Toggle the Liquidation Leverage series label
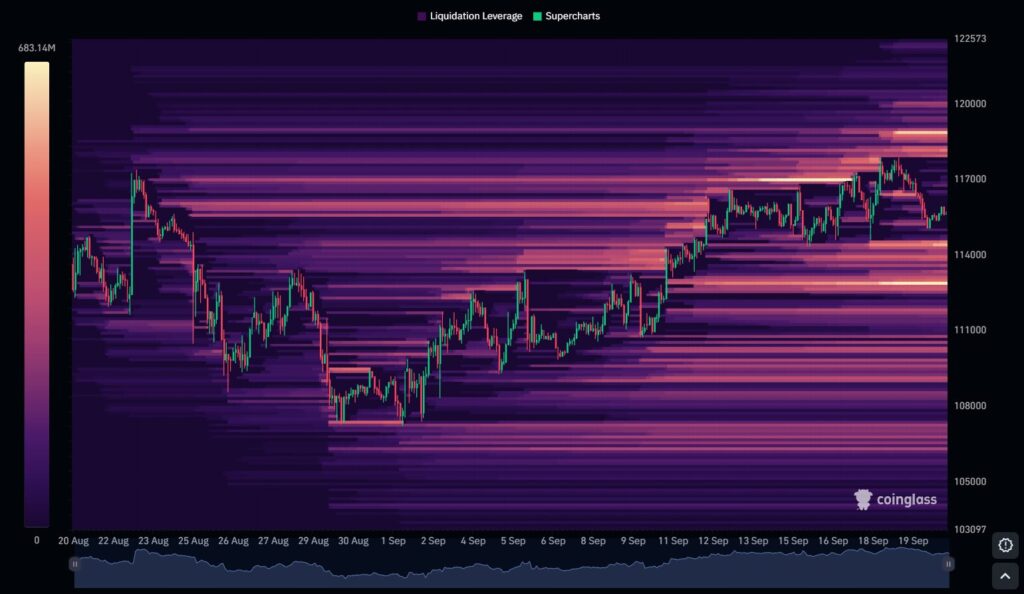 476,17
